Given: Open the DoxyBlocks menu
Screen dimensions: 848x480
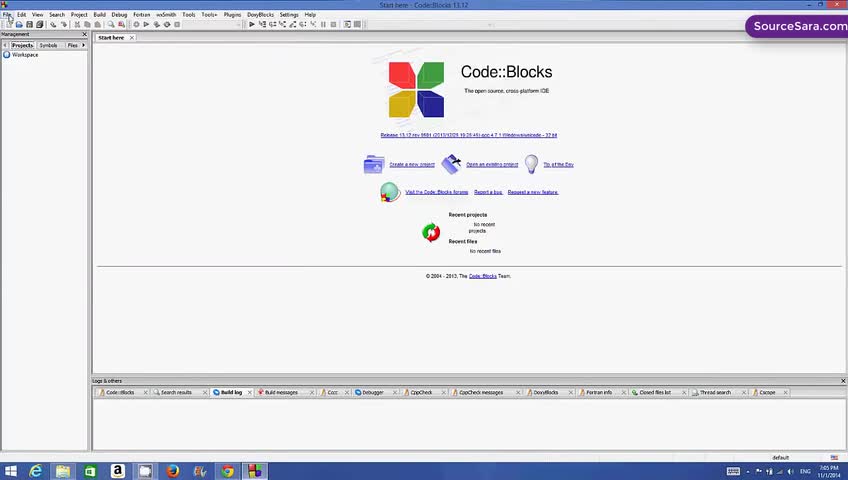Looking at the screenshot, I should click(x=261, y=15).
